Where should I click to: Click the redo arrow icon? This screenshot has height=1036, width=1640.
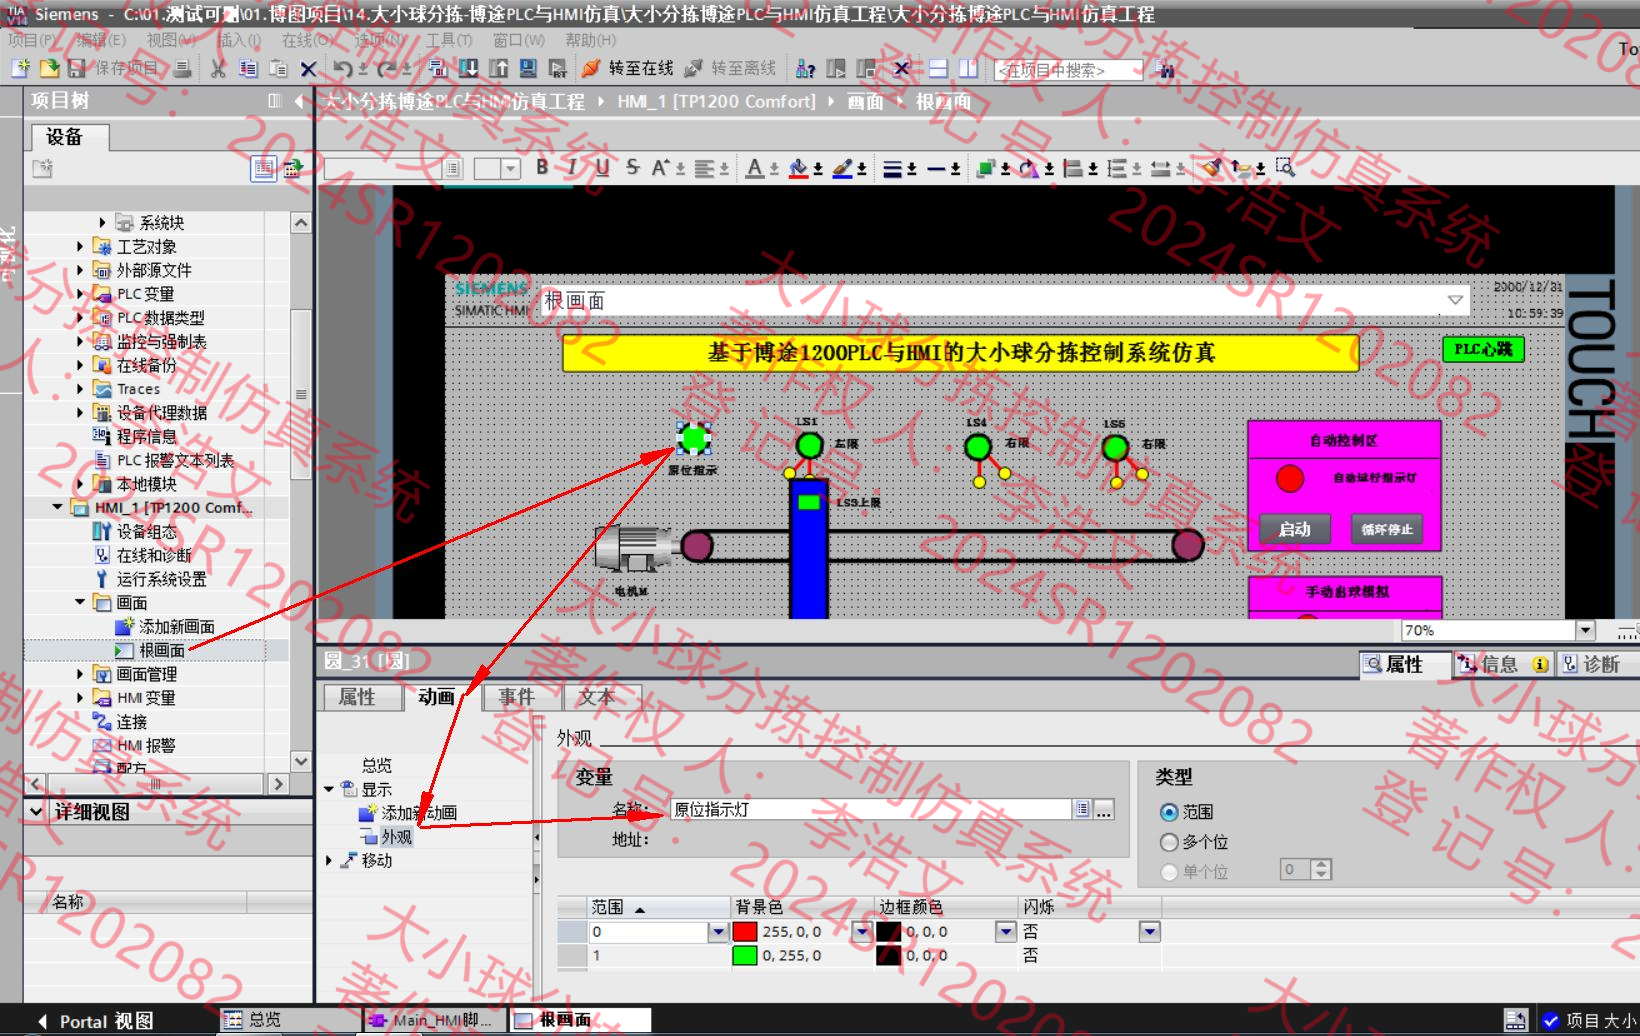coord(386,68)
